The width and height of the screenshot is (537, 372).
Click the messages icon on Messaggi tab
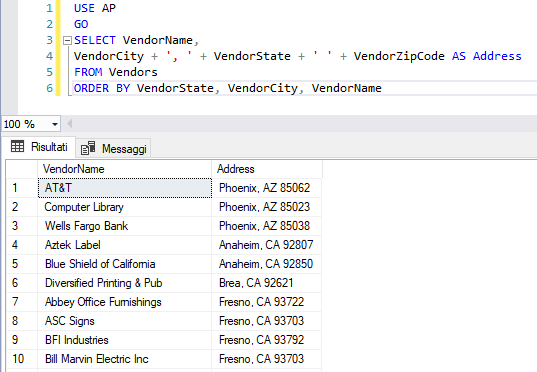point(88,148)
